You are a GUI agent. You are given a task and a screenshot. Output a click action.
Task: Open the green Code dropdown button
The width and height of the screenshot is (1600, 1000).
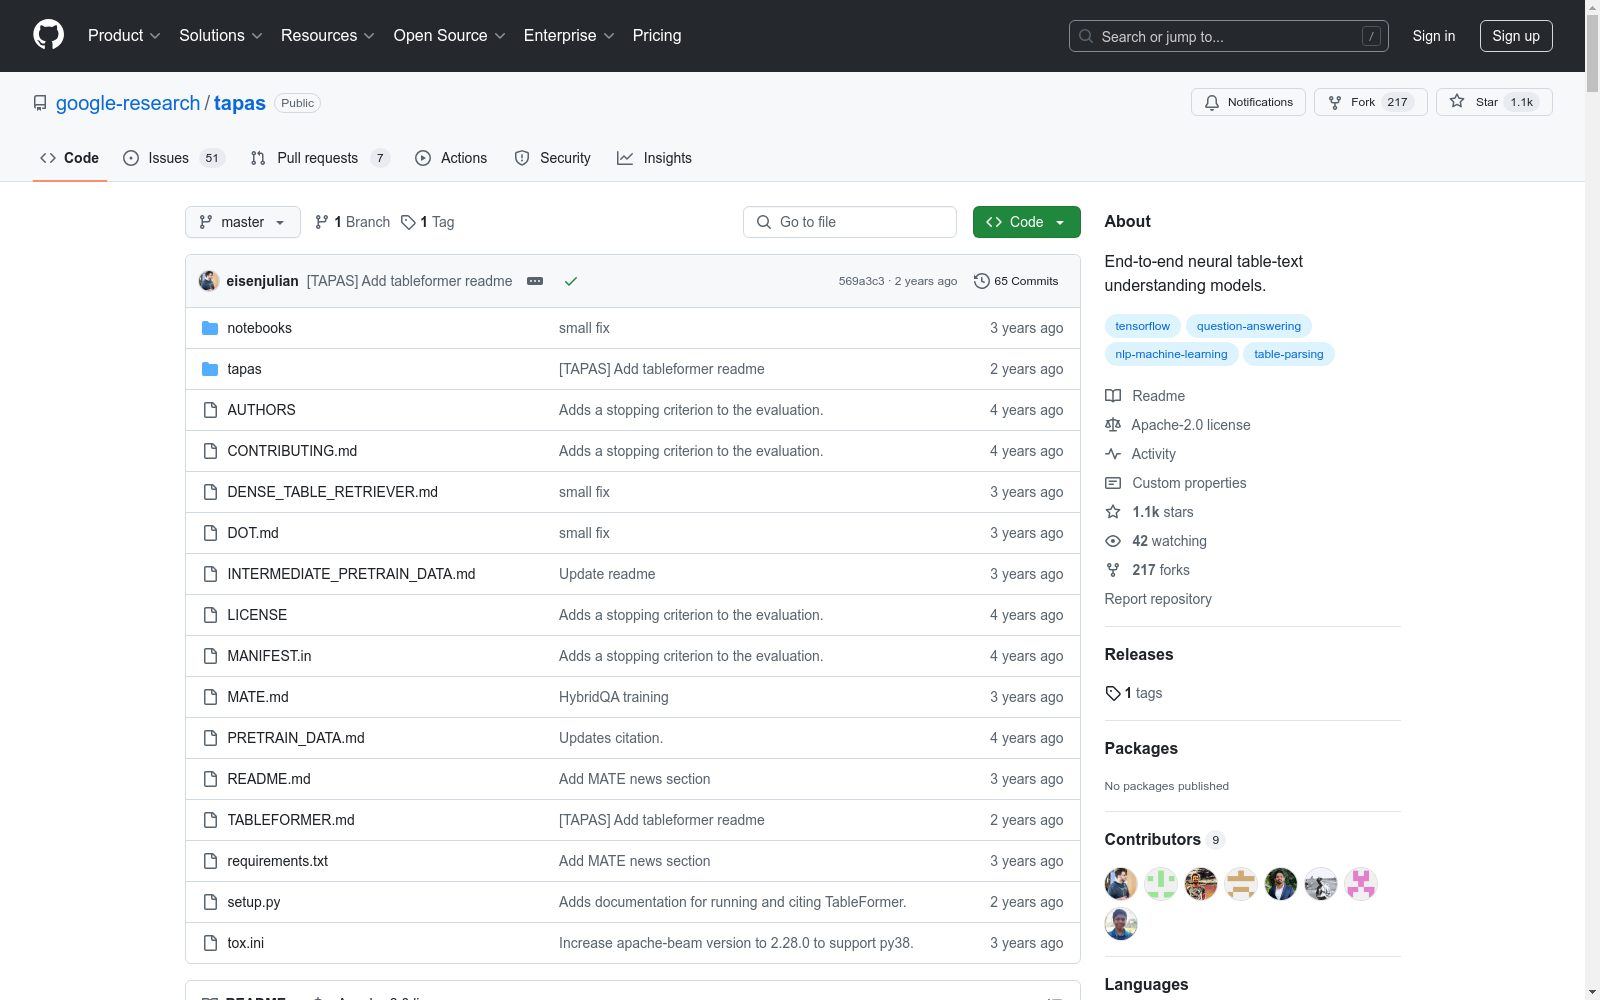click(x=1026, y=222)
